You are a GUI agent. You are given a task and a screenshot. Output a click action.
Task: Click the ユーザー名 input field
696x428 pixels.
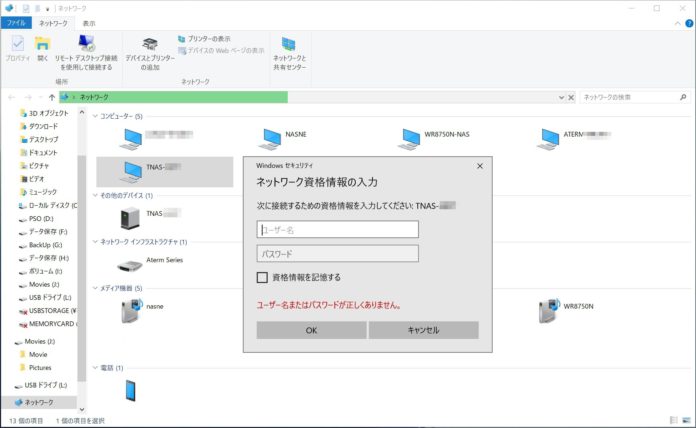click(337, 230)
